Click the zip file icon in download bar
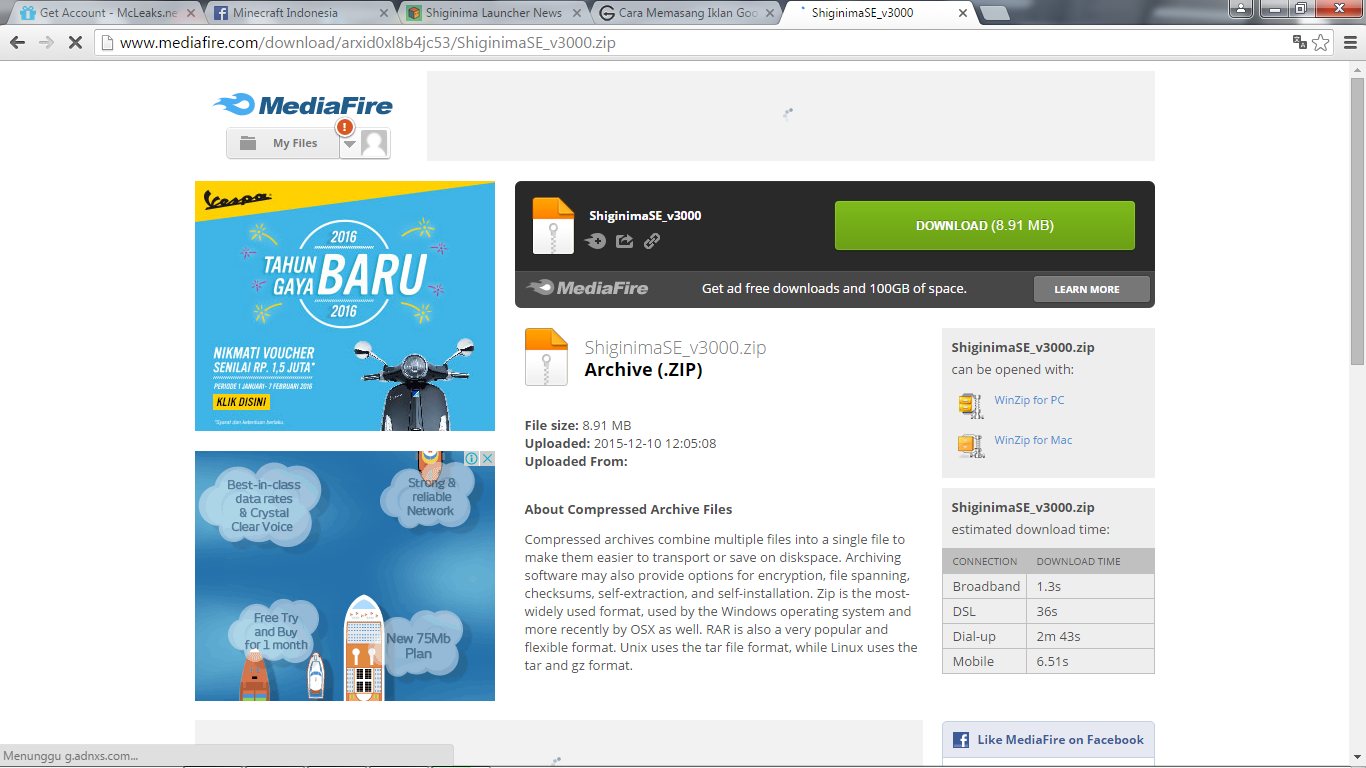The height and width of the screenshot is (768, 1366). [553, 225]
